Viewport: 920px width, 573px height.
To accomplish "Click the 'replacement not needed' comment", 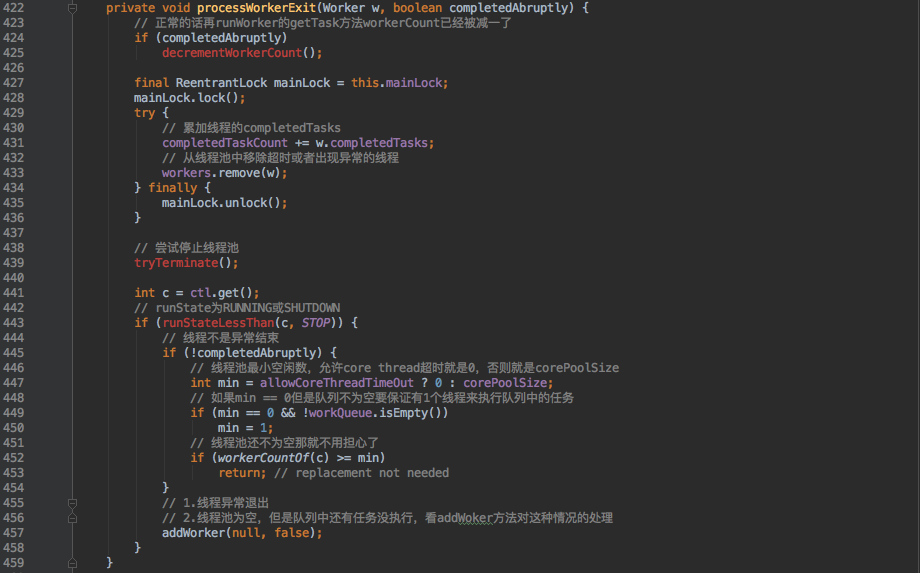I will point(361,473).
